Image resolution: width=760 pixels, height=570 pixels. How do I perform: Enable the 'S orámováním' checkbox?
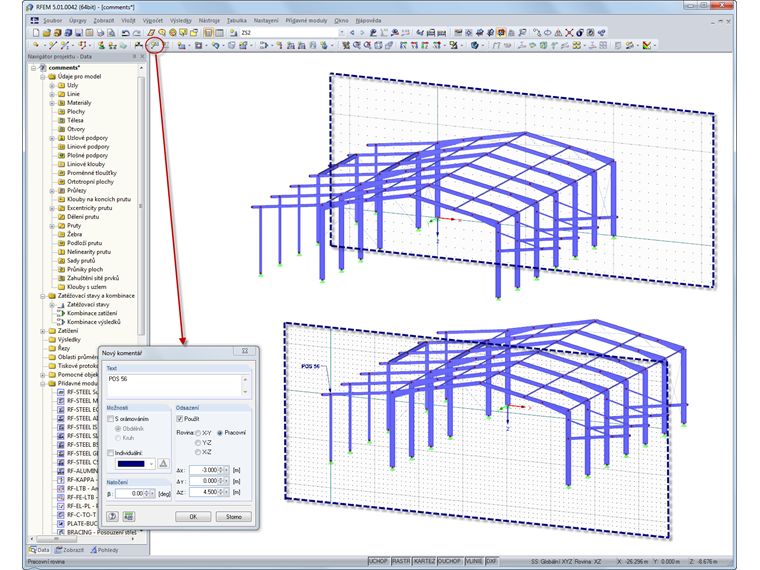pos(111,418)
